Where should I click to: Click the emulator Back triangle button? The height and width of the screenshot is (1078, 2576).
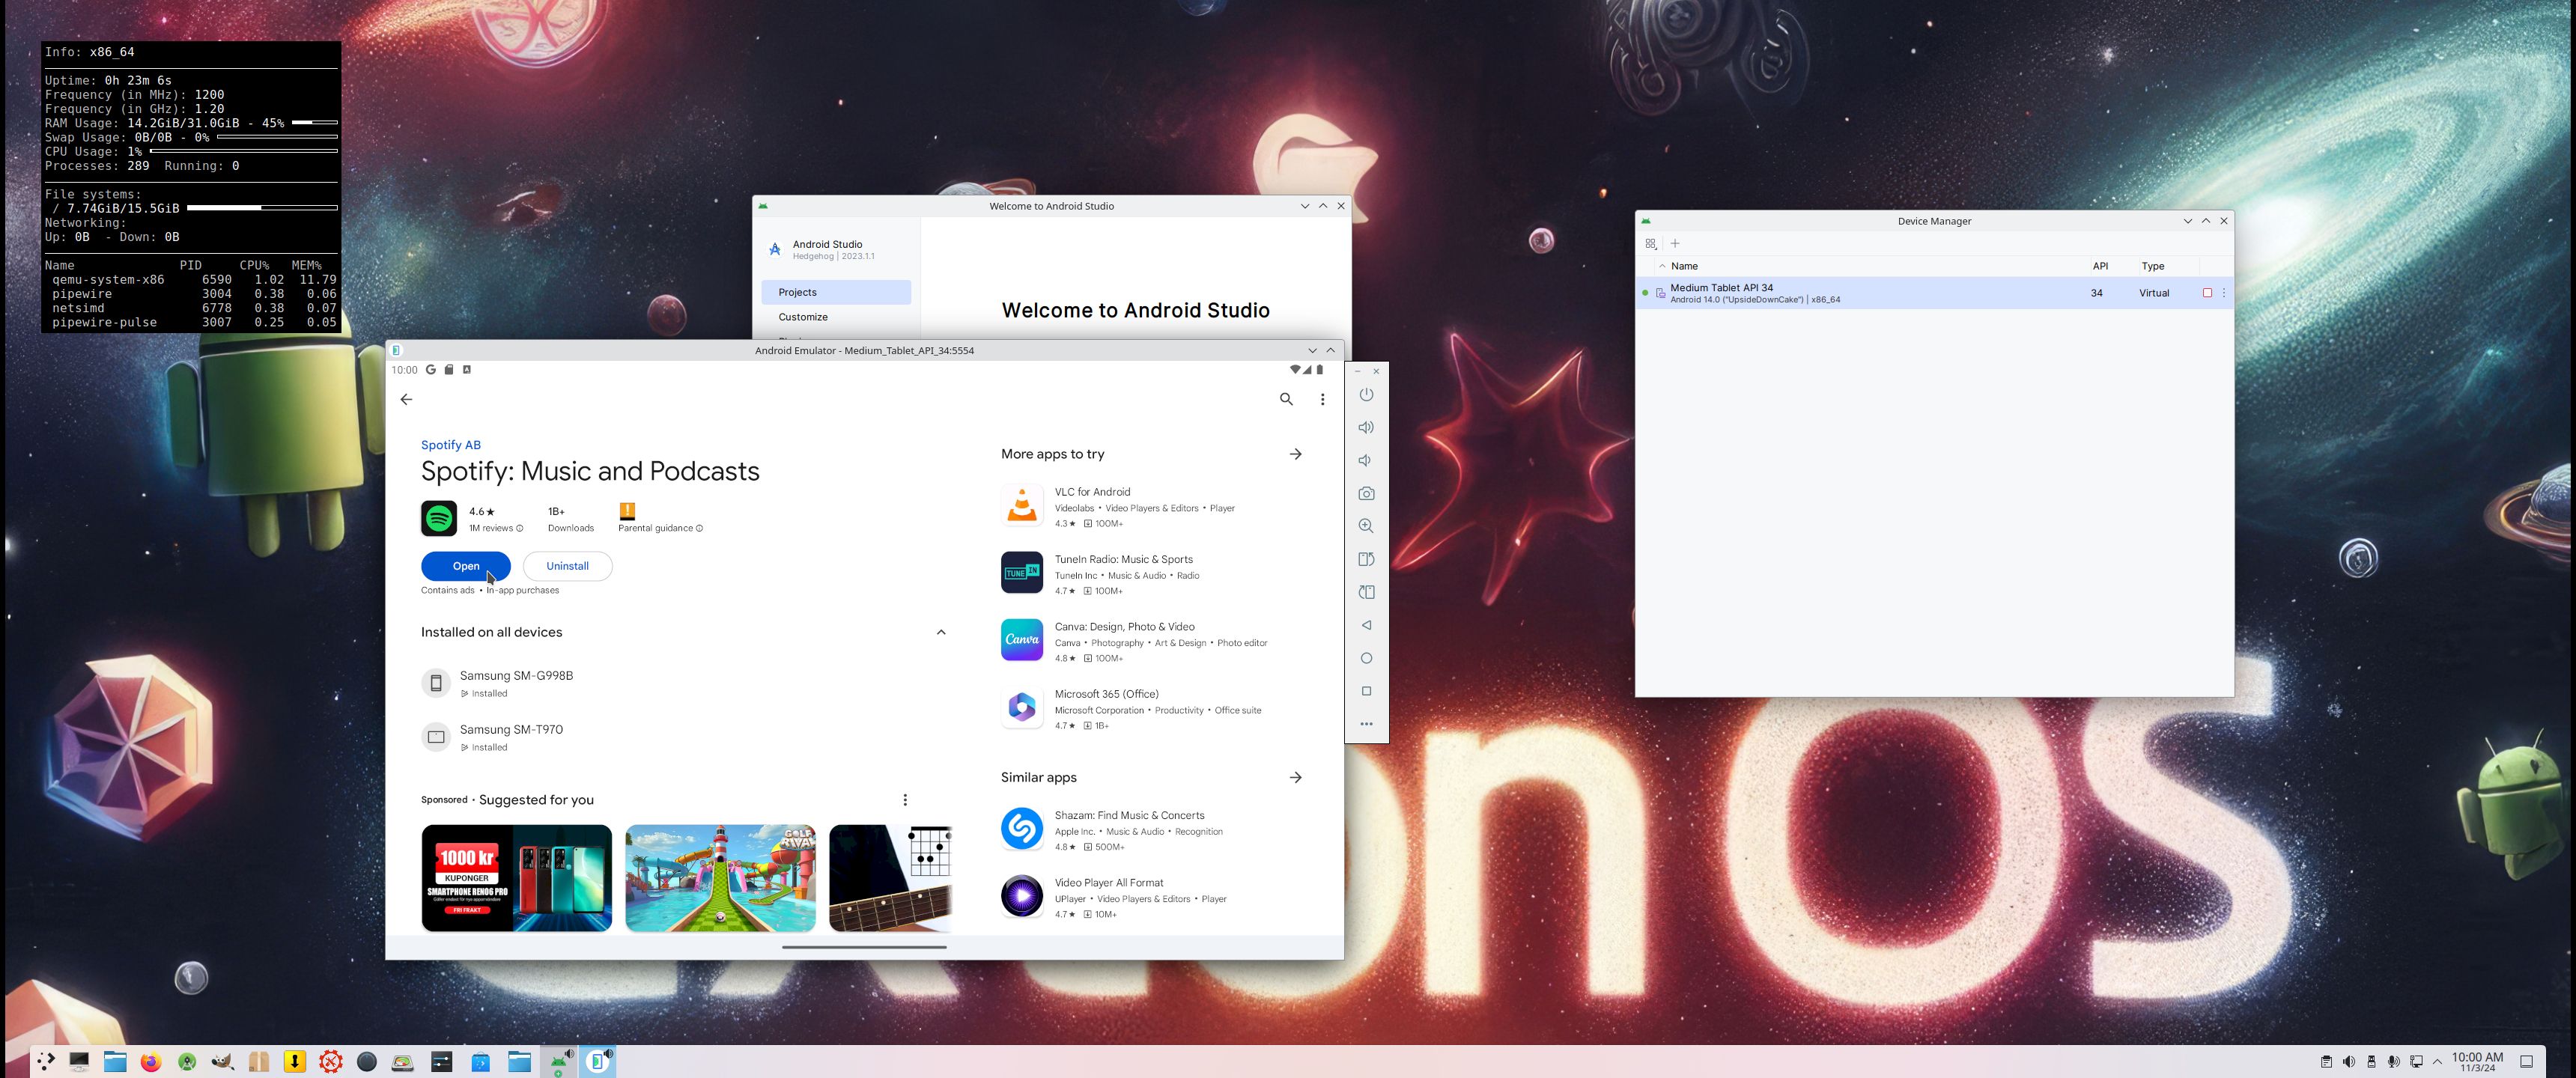(x=1366, y=625)
